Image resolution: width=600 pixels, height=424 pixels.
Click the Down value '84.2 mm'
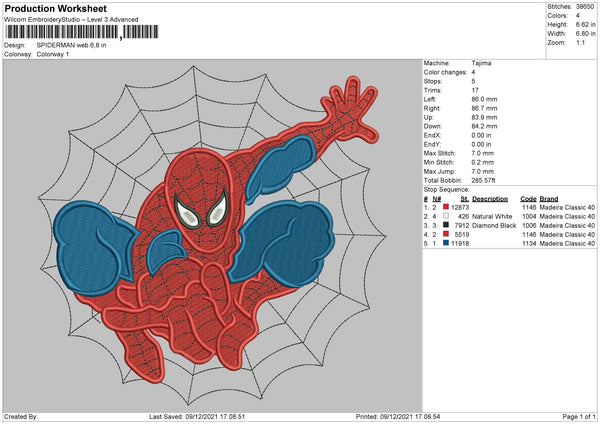pos(484,126)
